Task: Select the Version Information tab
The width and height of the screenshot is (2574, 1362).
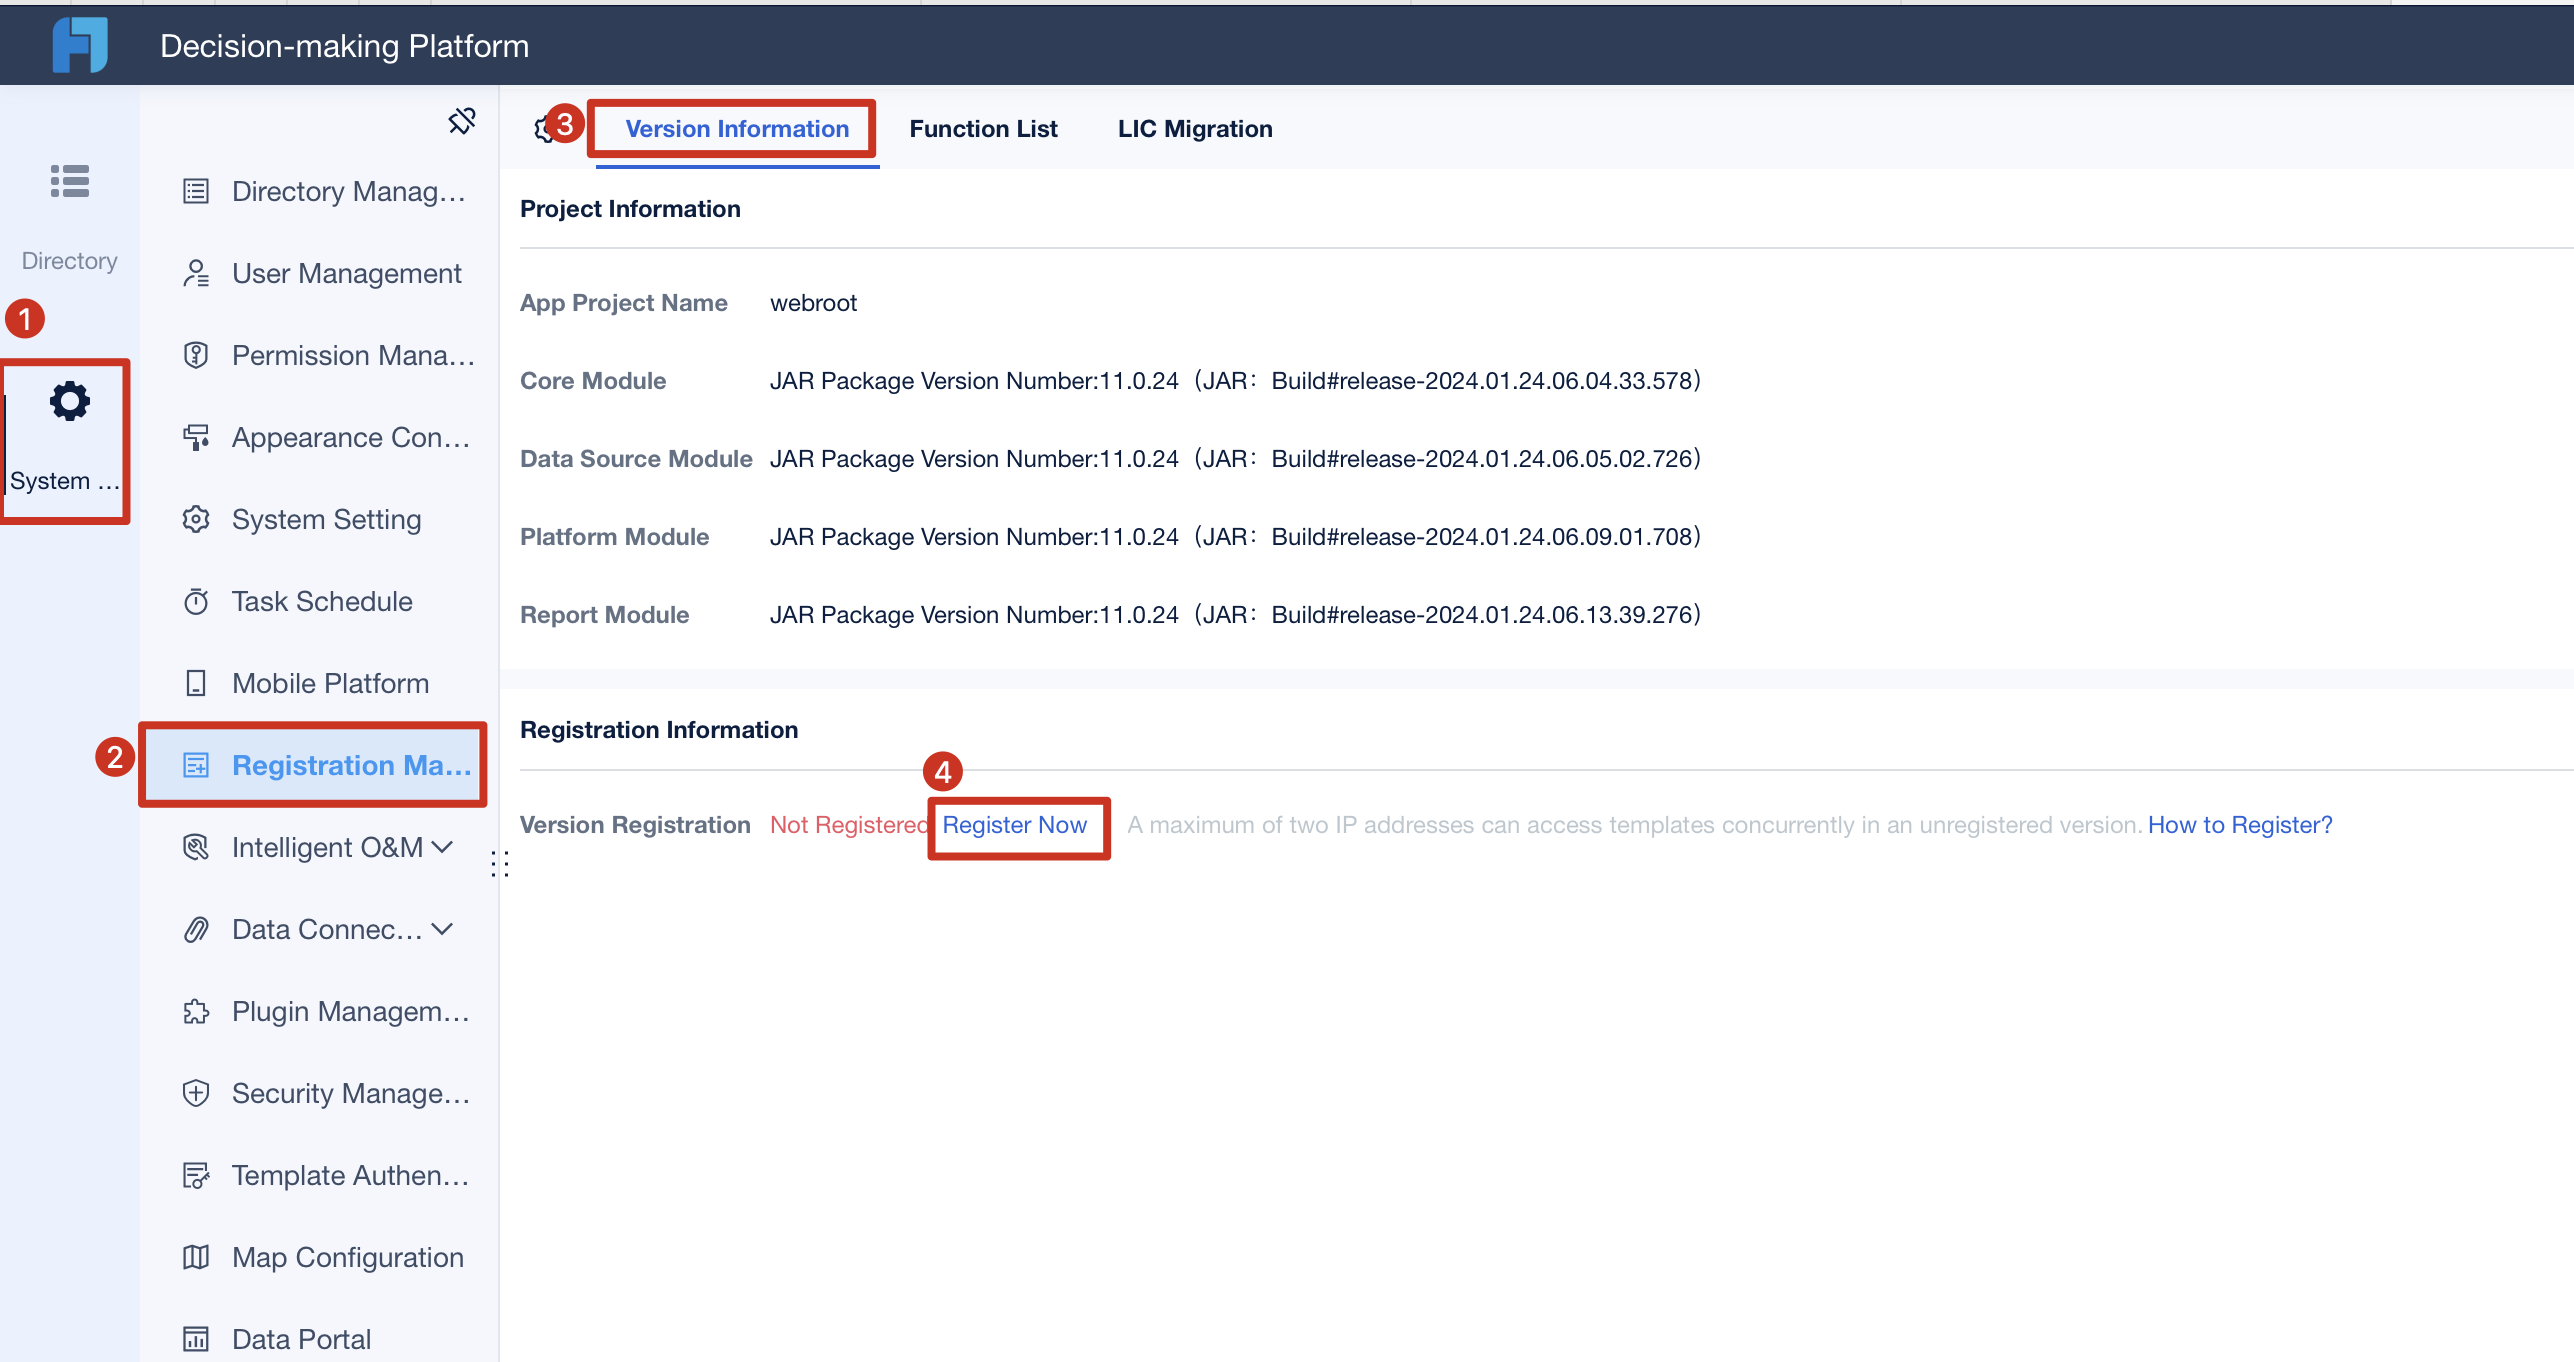Action: click(x=736, y=128)
